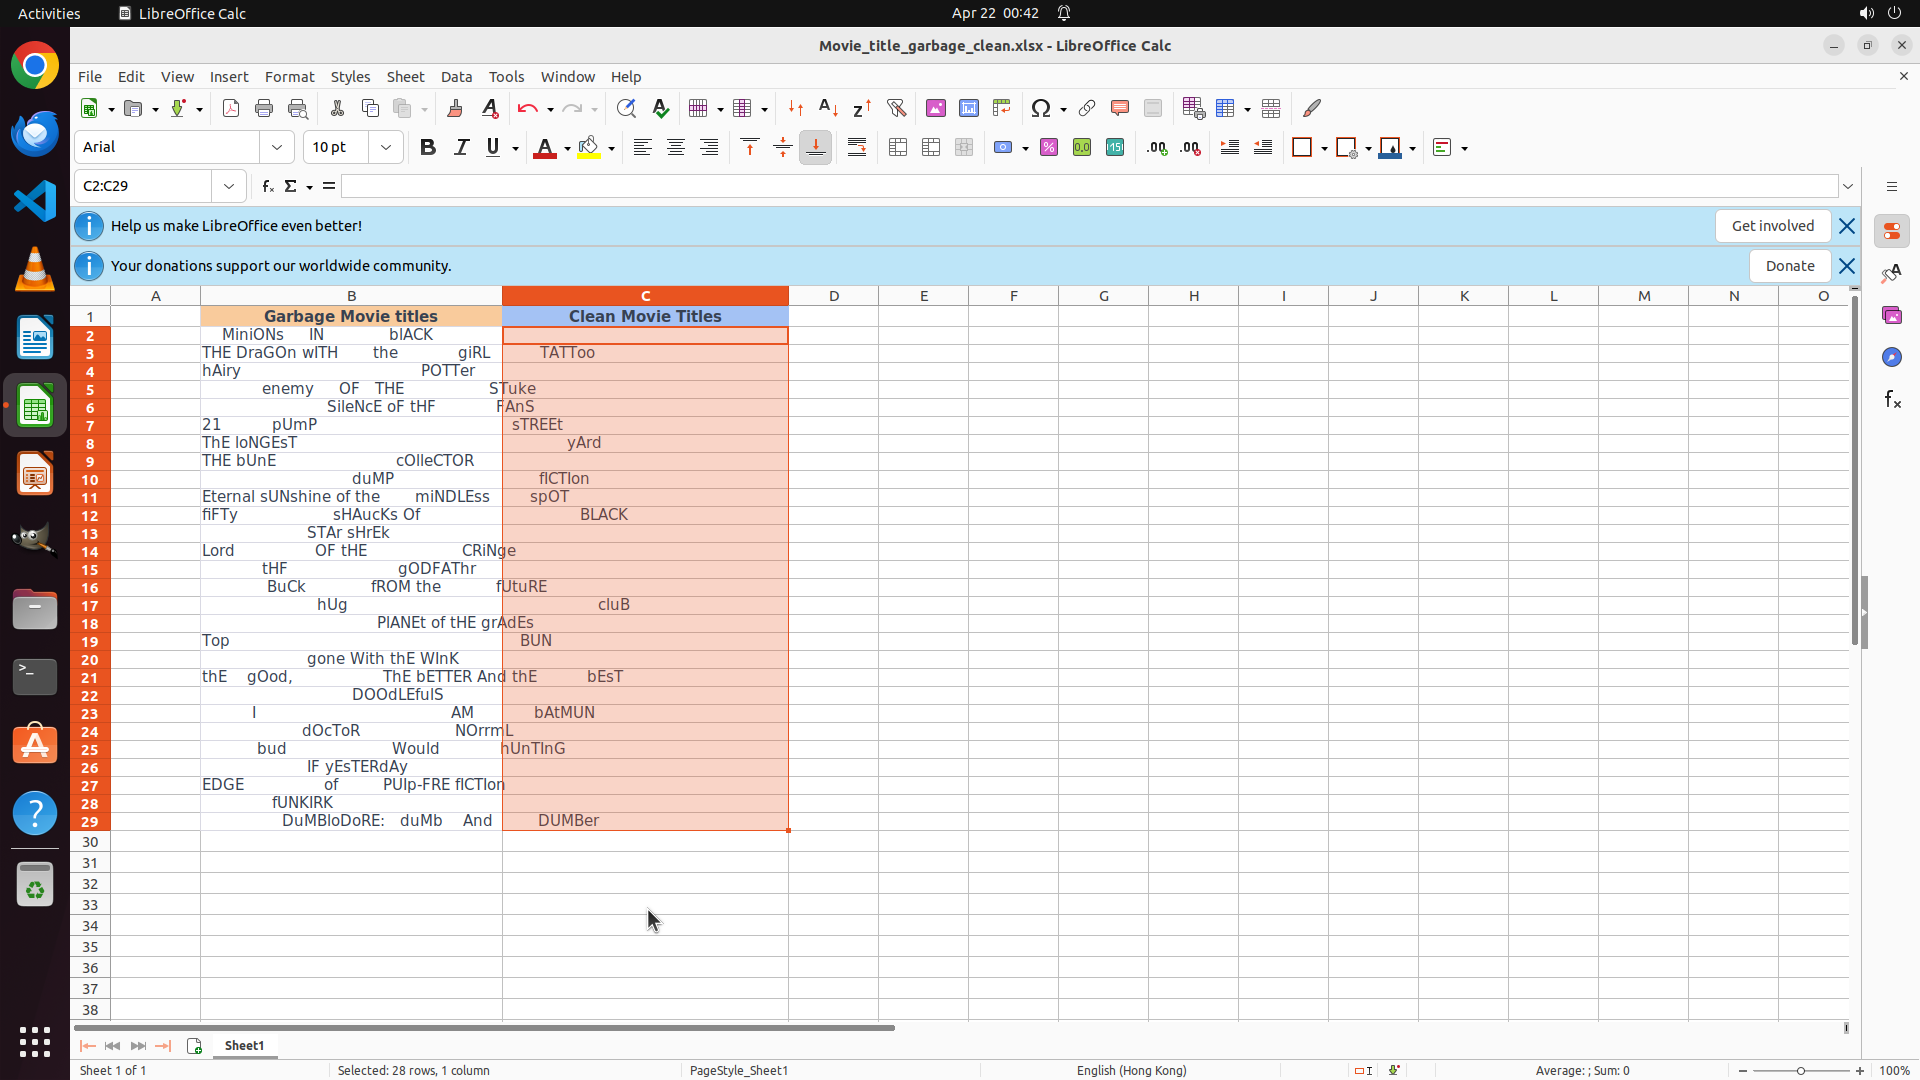Click Merge and Center Cells icon
This screenshot has width=1920, height=1080.
[898, 148]
